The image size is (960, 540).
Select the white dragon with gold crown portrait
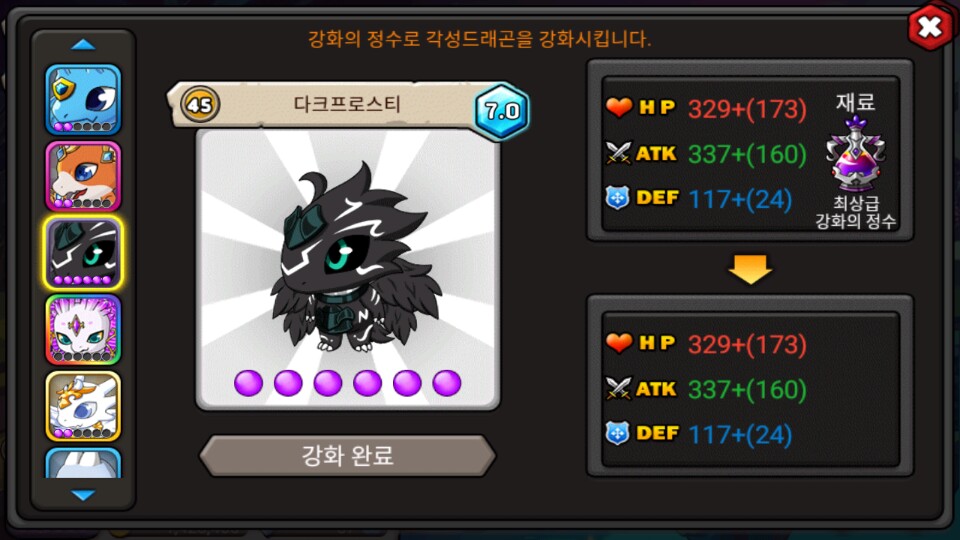tap(83, 406)
